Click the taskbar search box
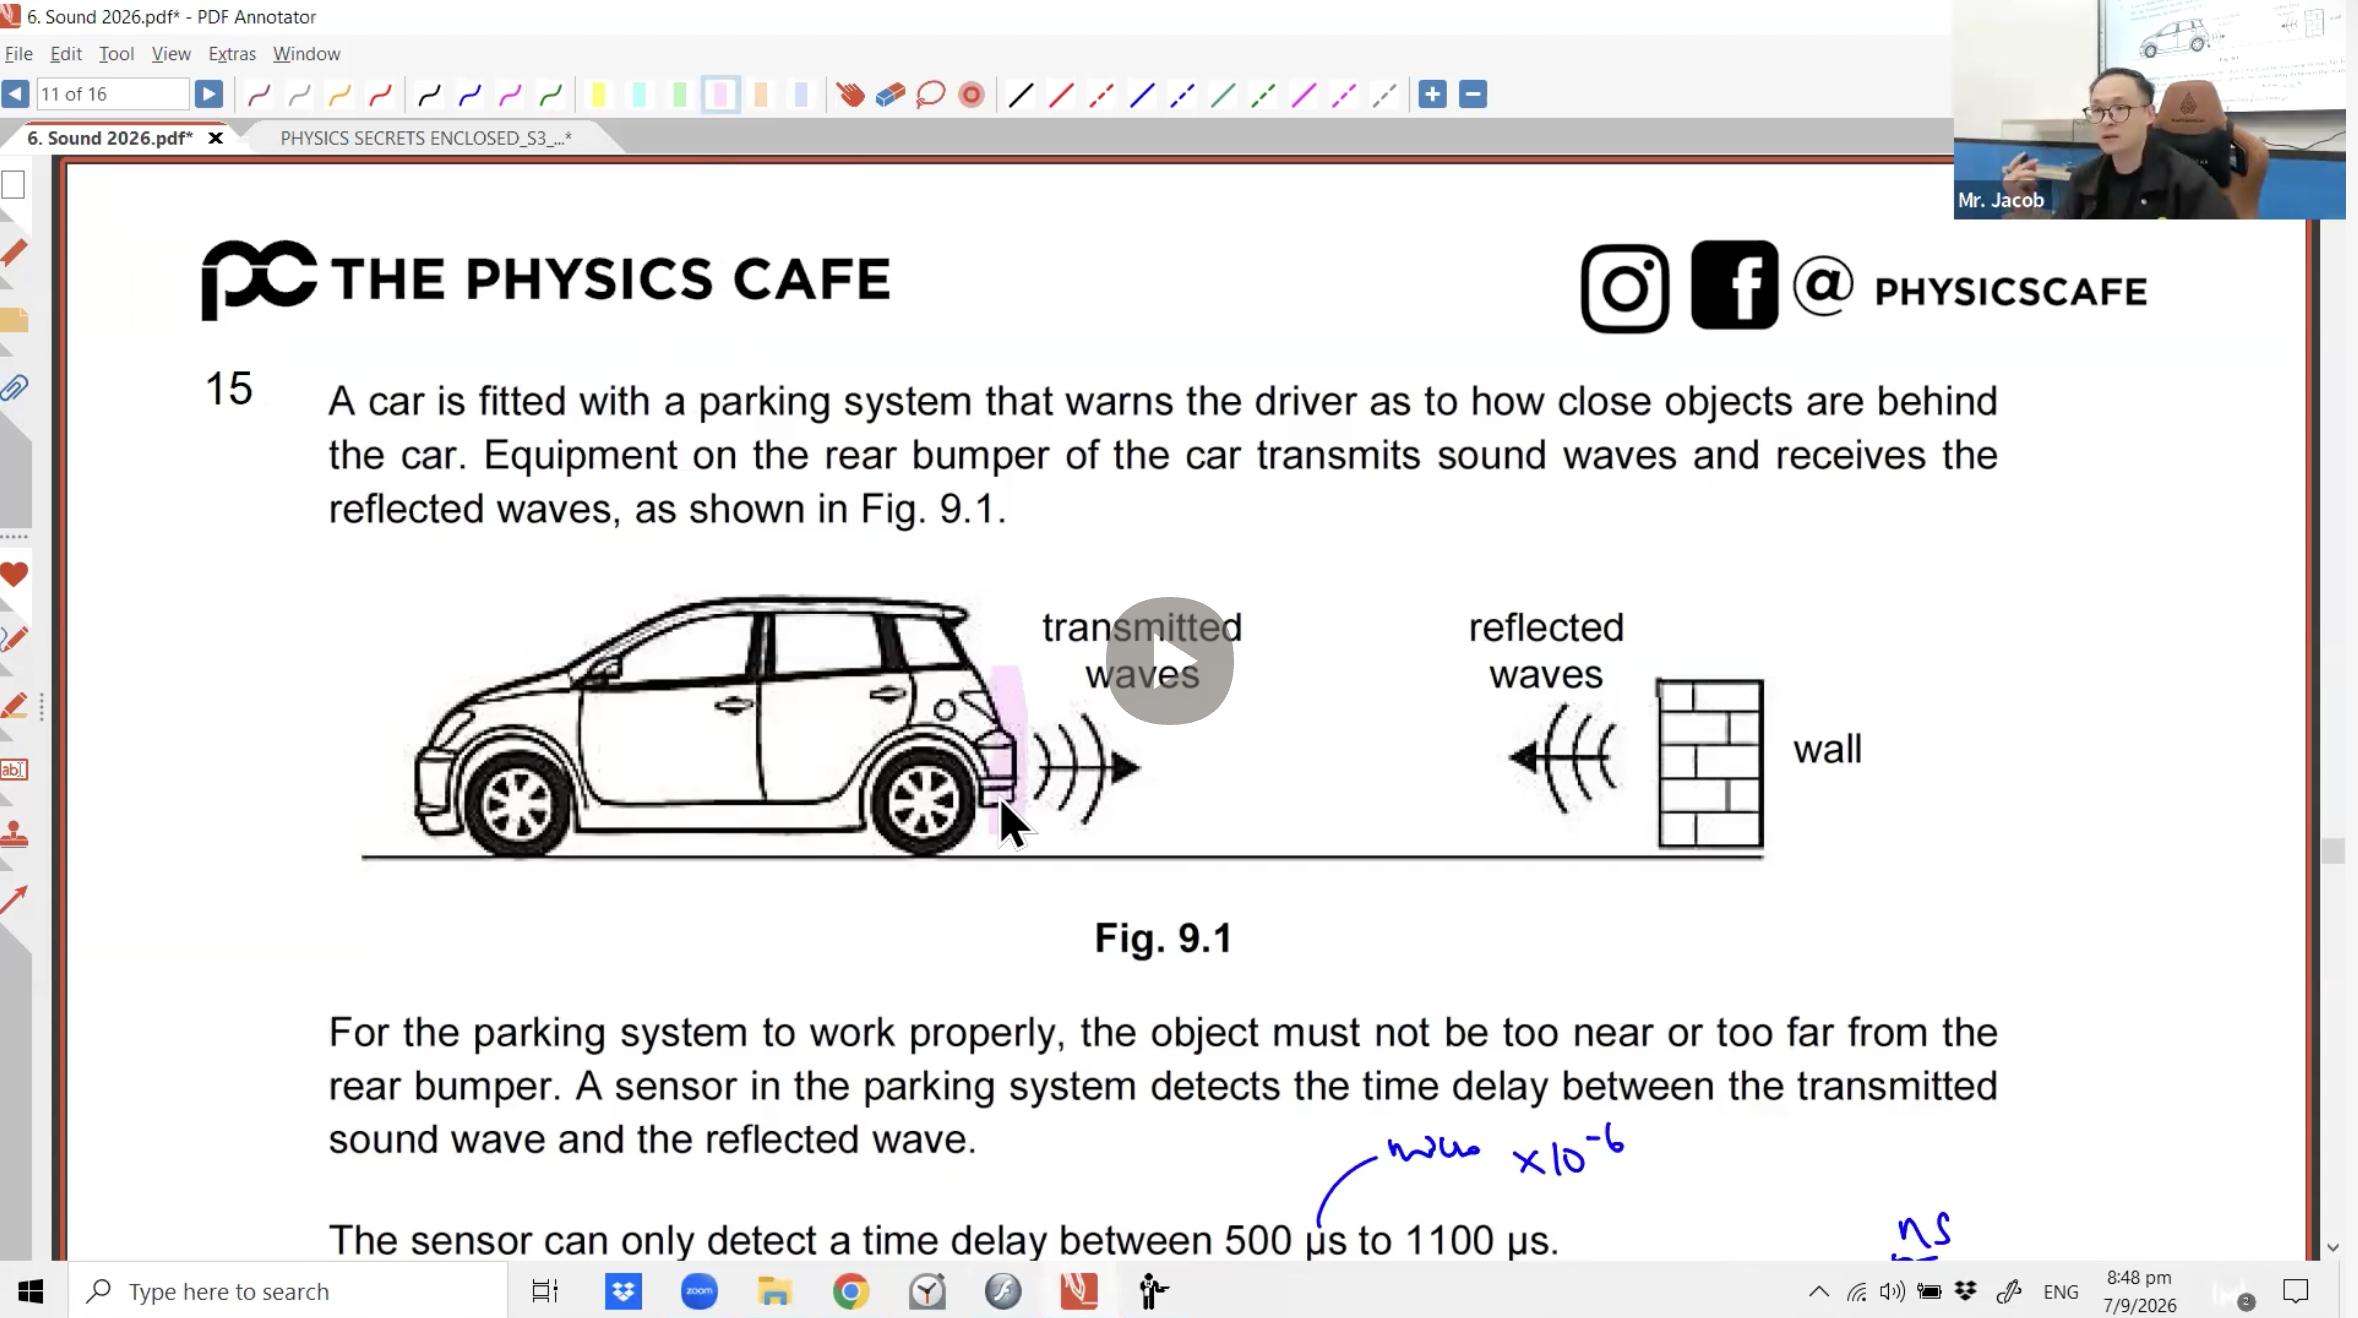 288,1292
